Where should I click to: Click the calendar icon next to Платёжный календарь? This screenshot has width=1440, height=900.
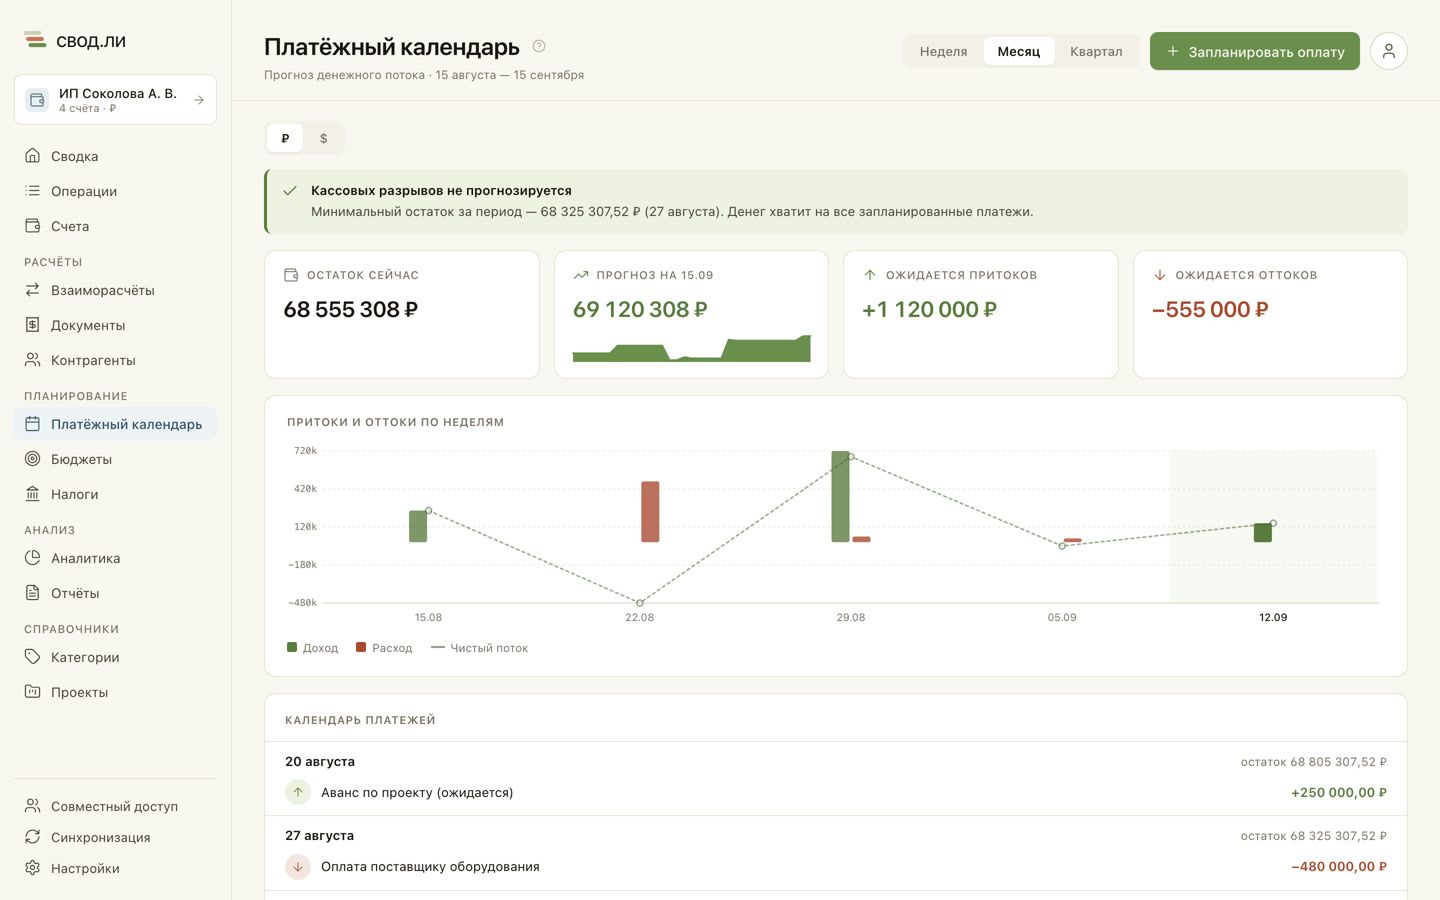[33, 424]
